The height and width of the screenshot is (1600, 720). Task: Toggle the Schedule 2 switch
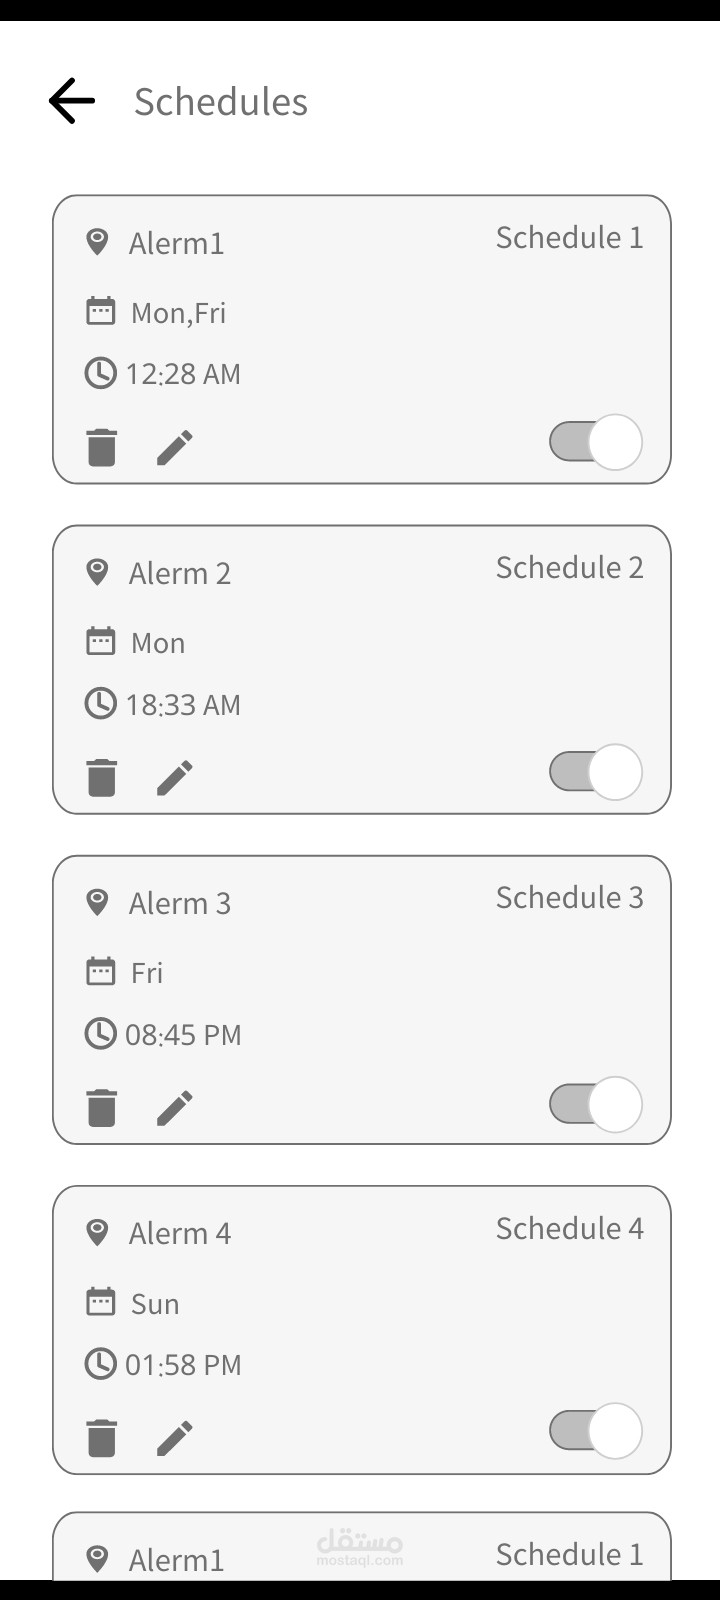tap(595, 772)
